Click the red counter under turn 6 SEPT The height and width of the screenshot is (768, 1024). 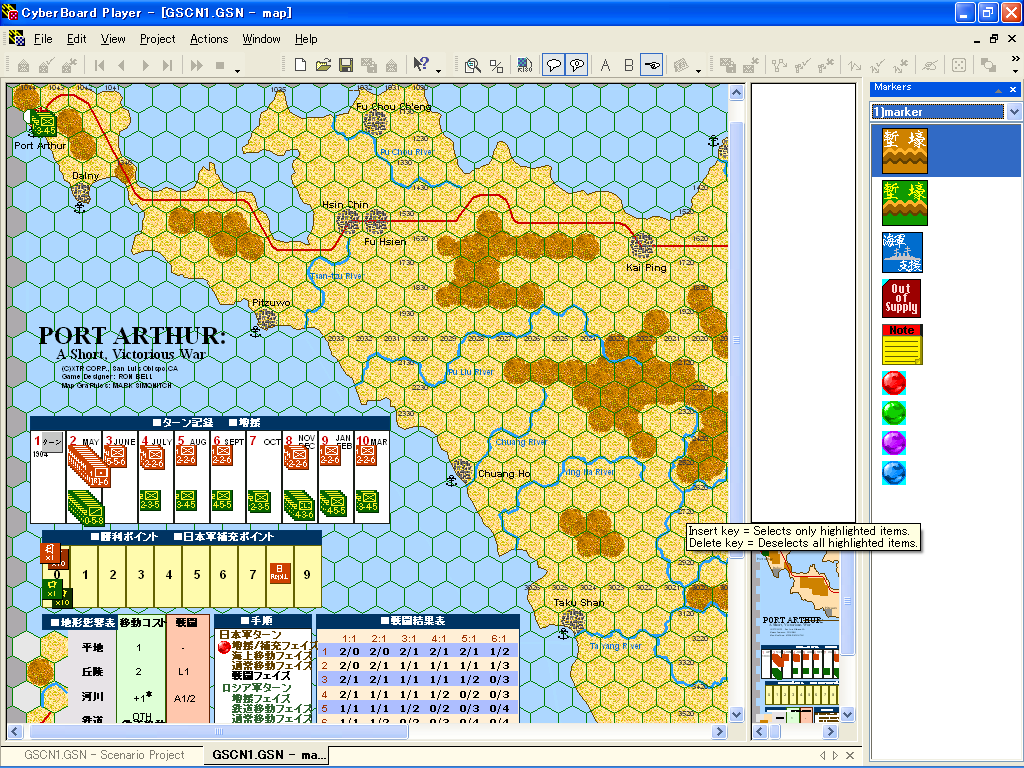pyautogui.click(x=222, y=455)
